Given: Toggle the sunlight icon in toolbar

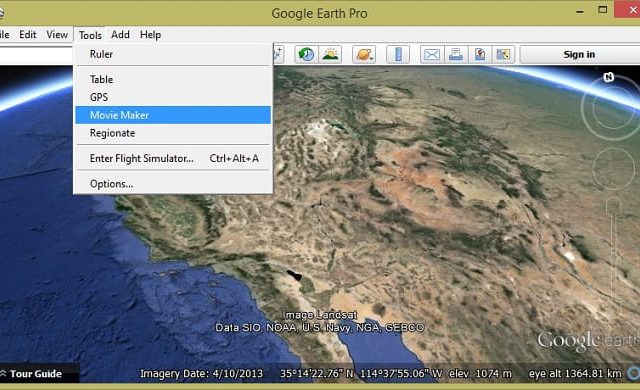Looking at the screenshot, I should (330, 54).
